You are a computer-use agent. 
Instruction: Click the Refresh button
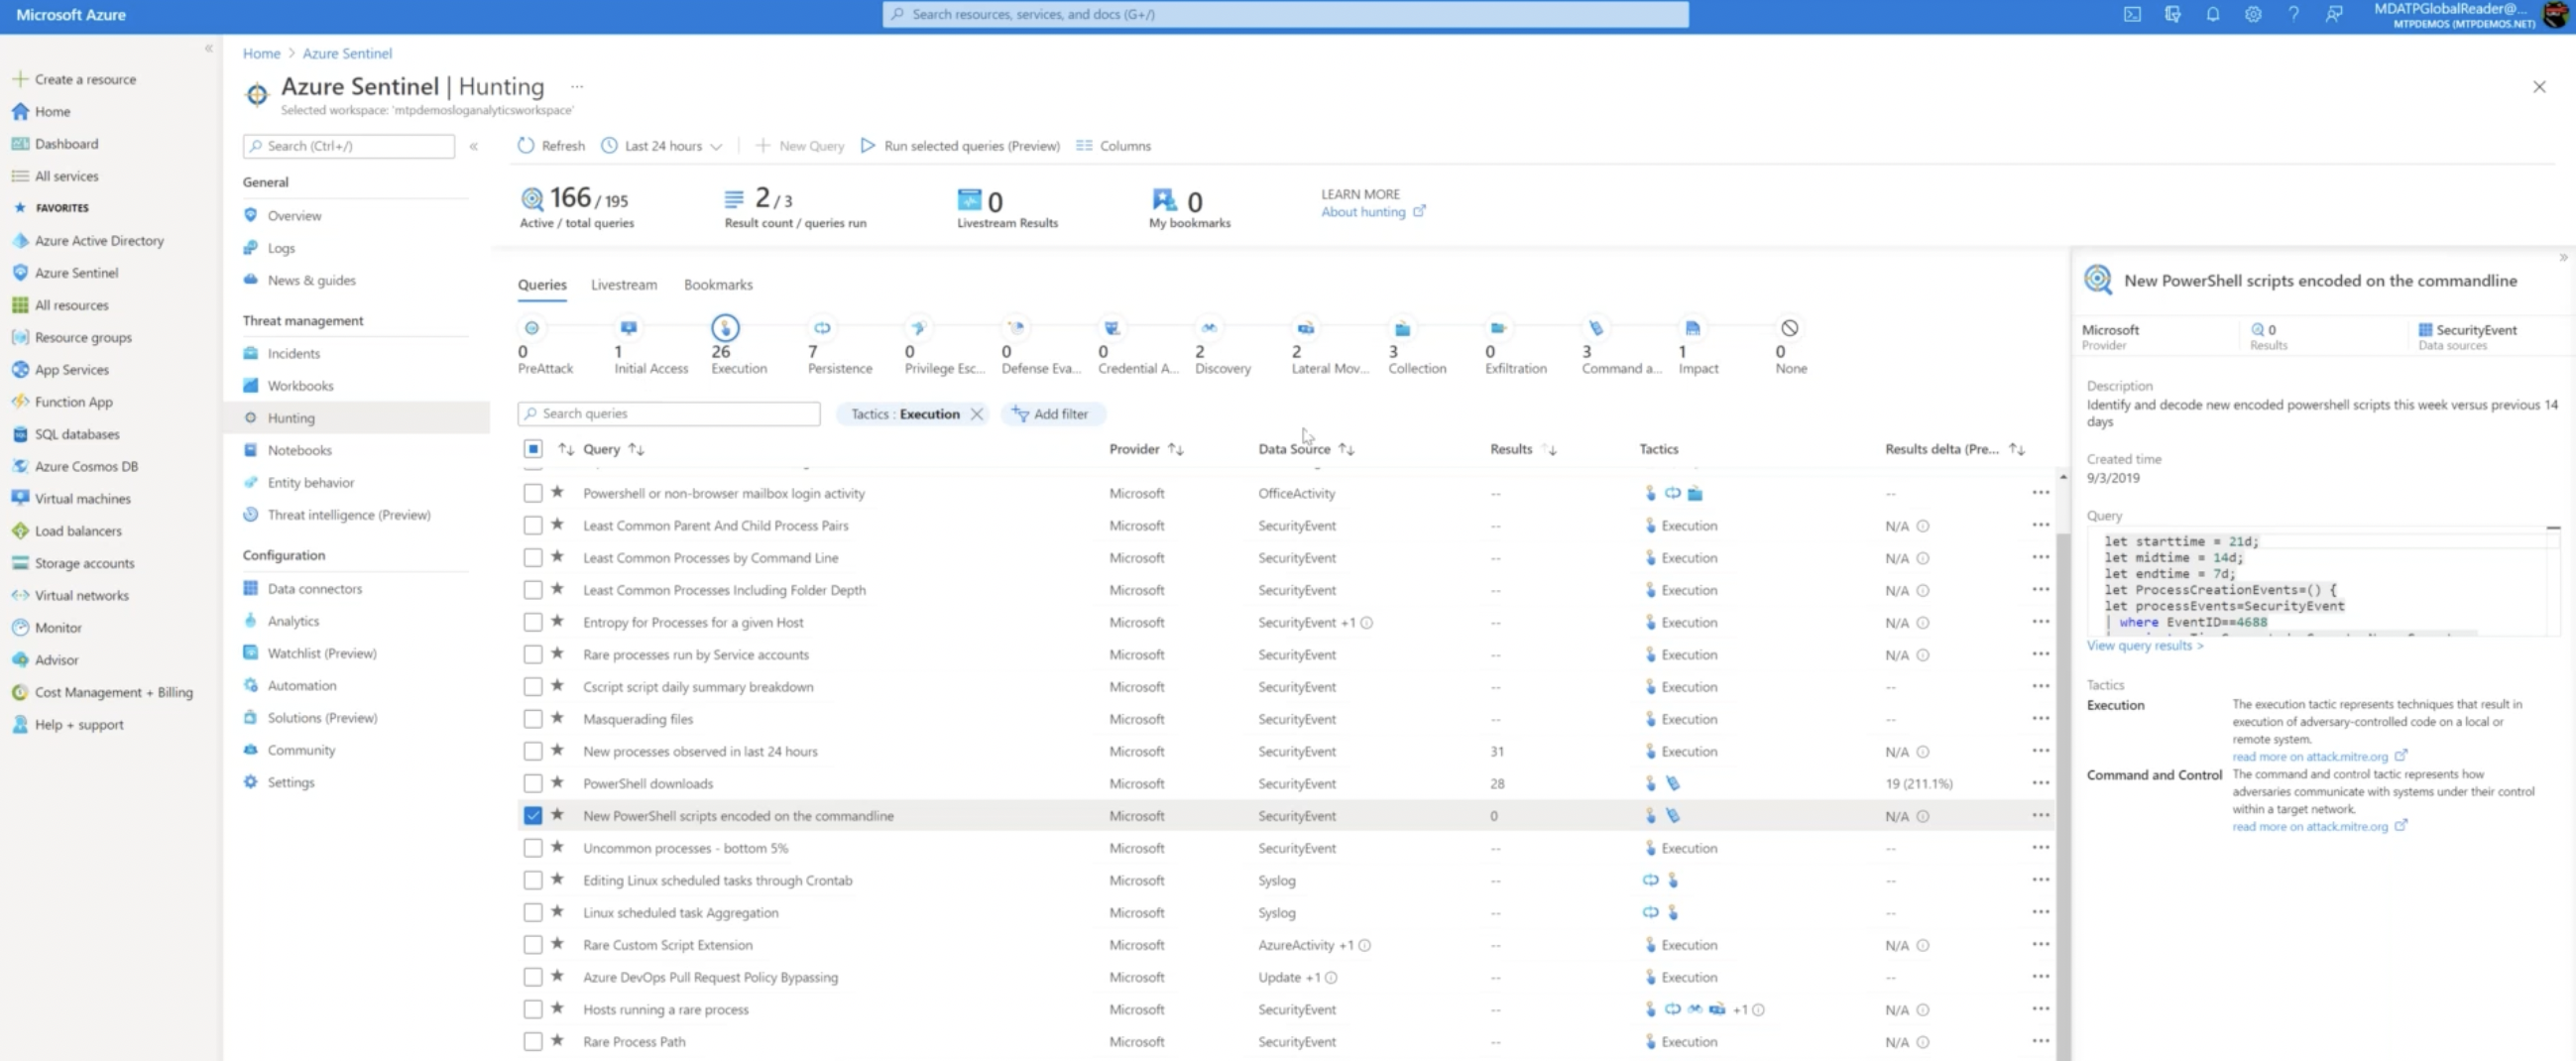coord(551,146)
